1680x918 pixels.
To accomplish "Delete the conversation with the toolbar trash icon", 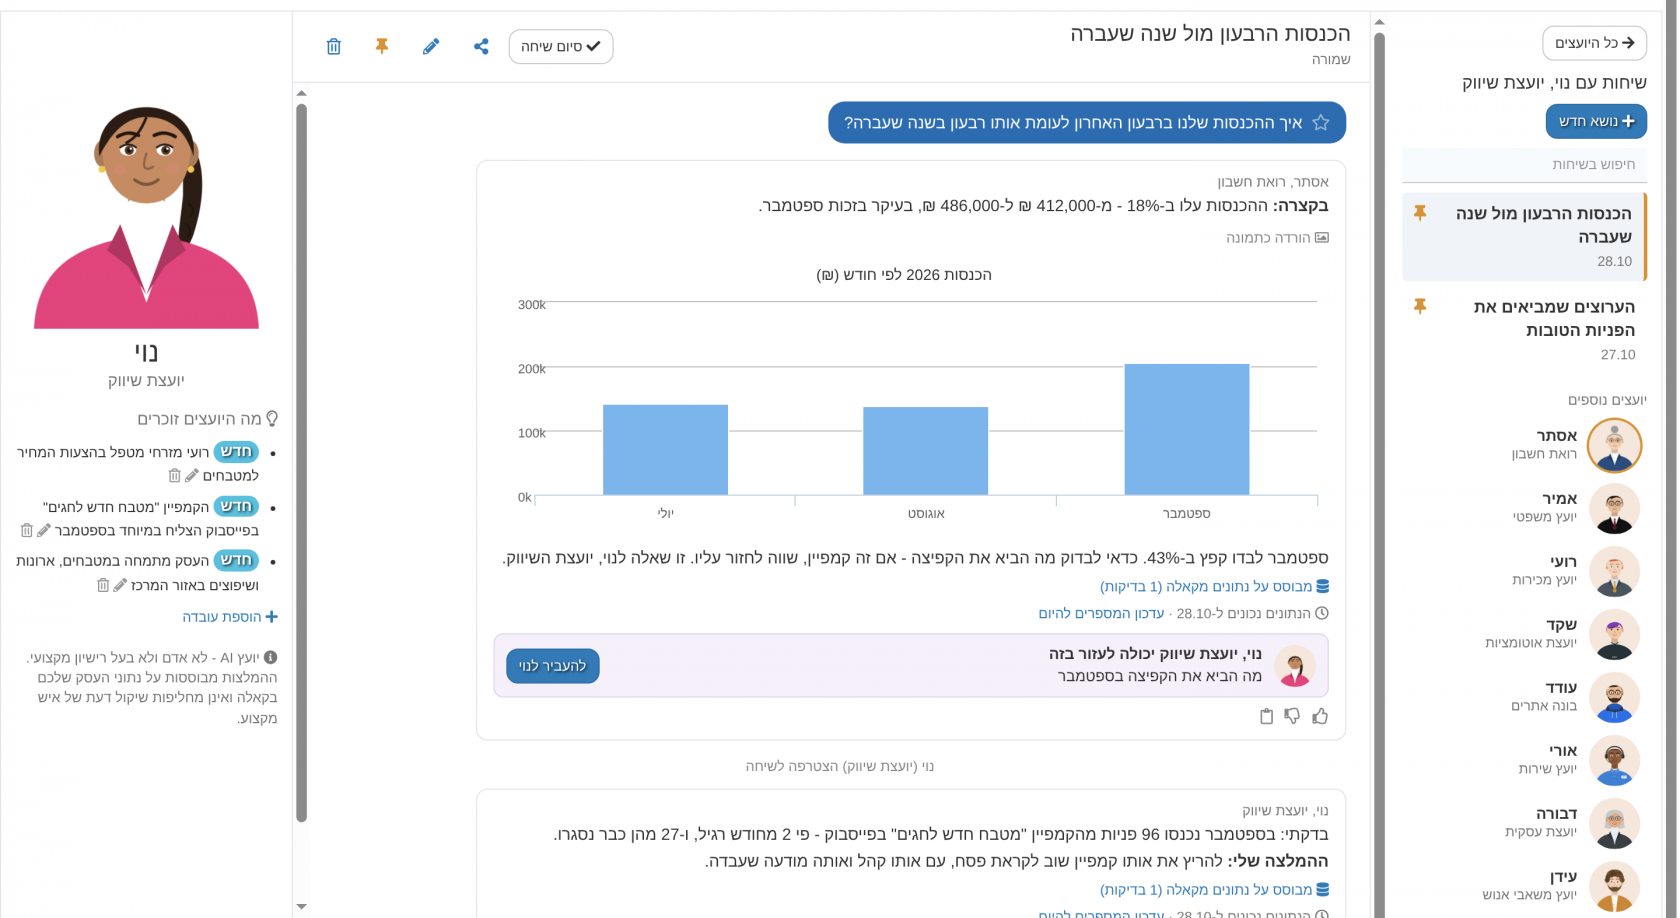I will tap(334, 46).
